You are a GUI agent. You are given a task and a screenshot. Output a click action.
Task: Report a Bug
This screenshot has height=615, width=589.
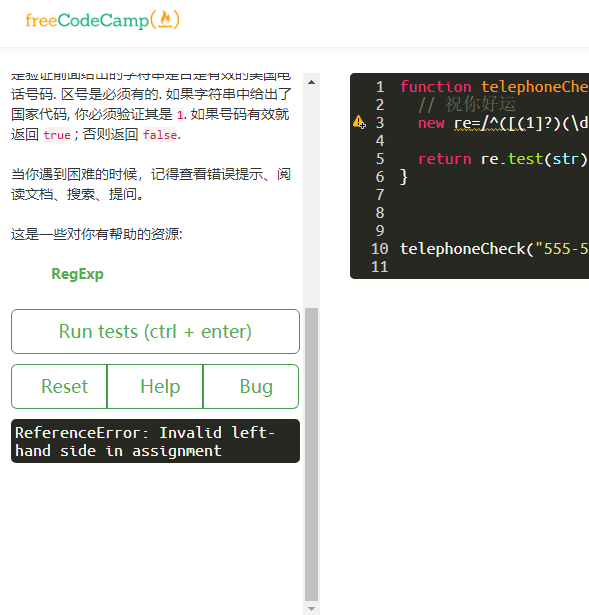point(251,386)
